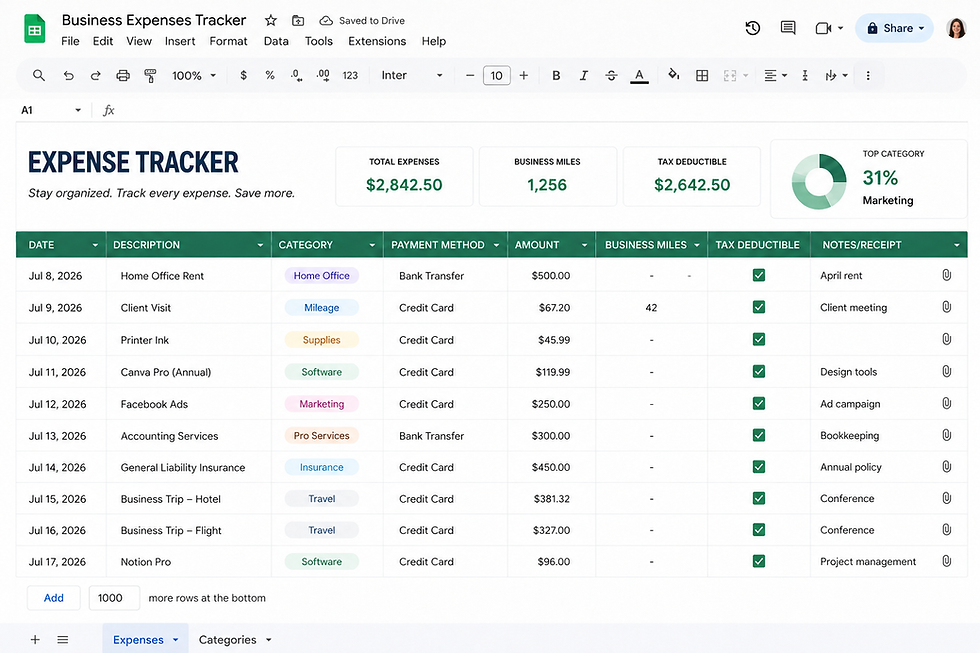
Task: Open the Inter font dropdown
Action: [x=412, y=76]
